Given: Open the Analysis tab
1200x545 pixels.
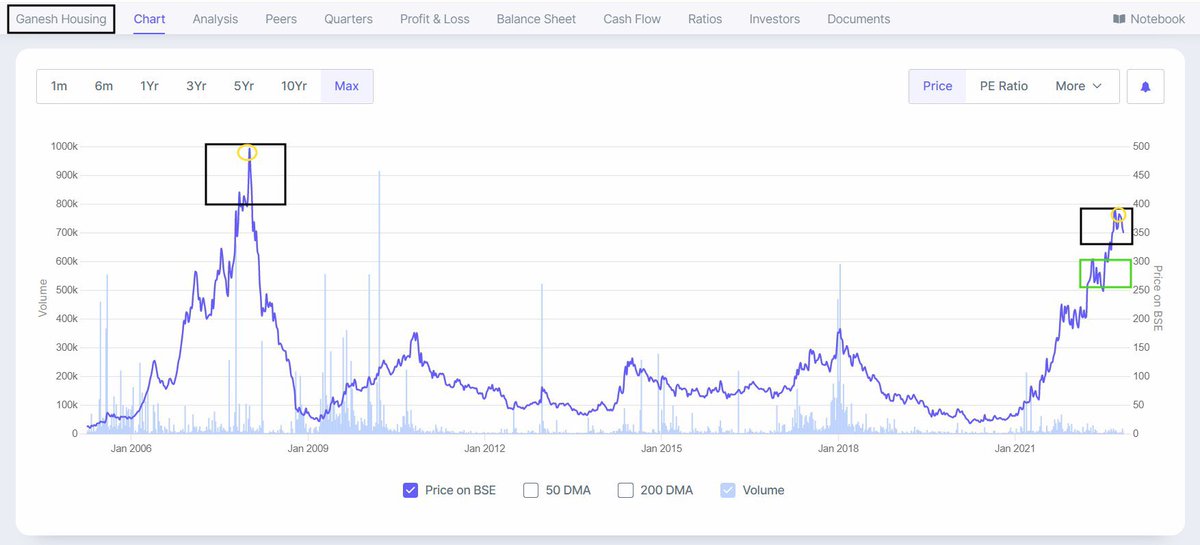Looking at the screenshot, I should coord(215,19).
